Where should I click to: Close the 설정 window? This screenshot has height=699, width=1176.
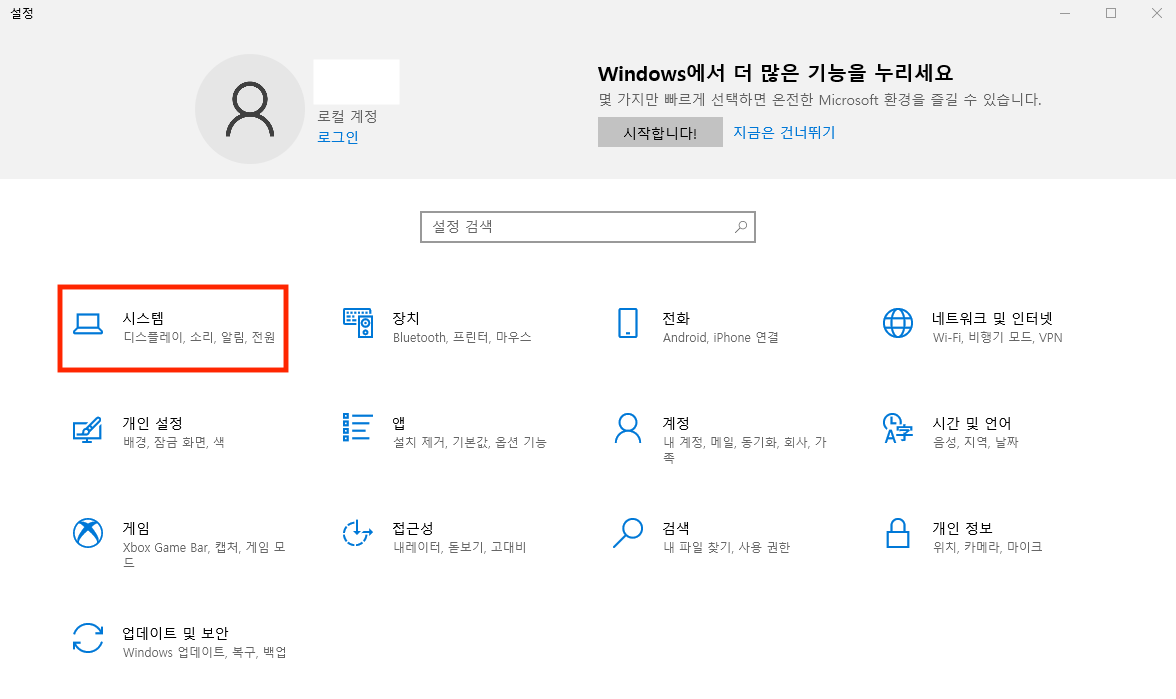point(1156,14)
